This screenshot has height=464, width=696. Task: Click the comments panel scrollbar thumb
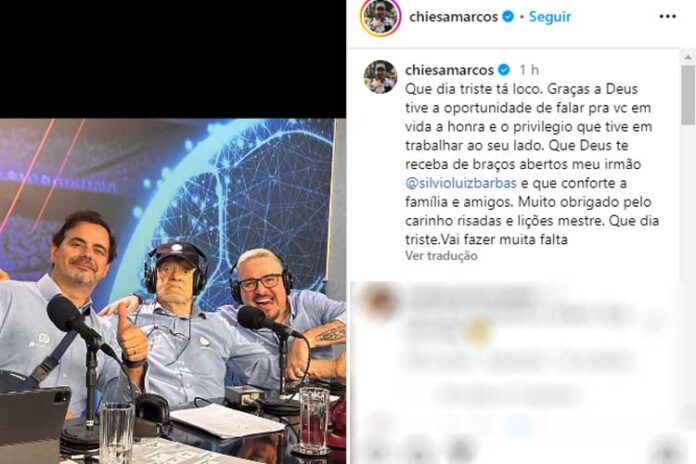688,95
